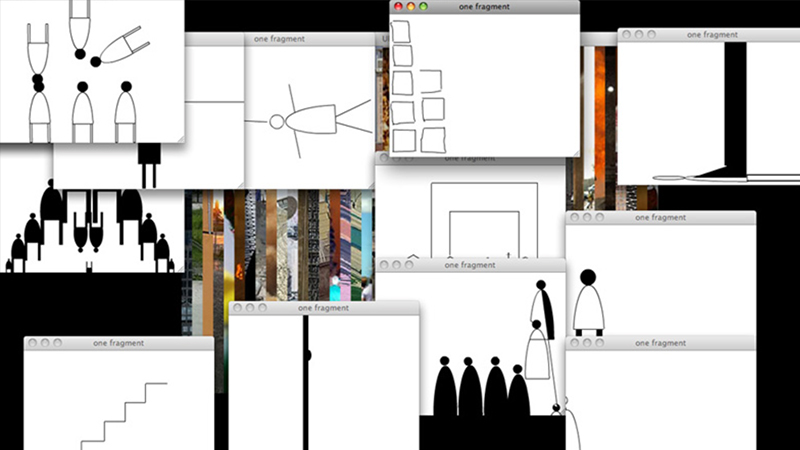The width and height of the screenshot is (800, 450).
Task: Minimize the top-right window with black column
Action: tap(639, 34)
